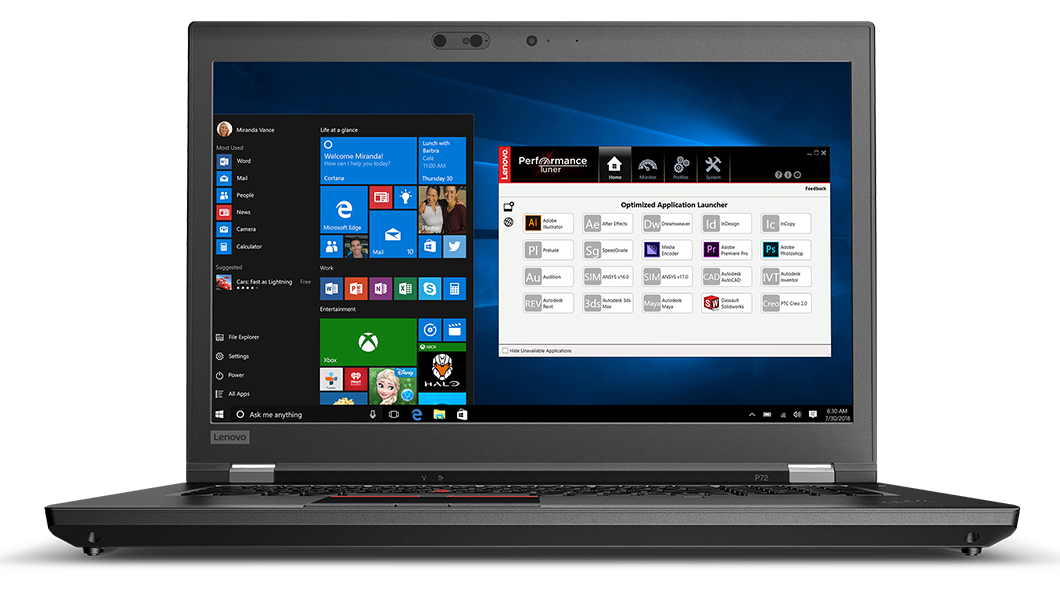
Task: Launch Dassault Solidworks
Action: pos(726,302)
